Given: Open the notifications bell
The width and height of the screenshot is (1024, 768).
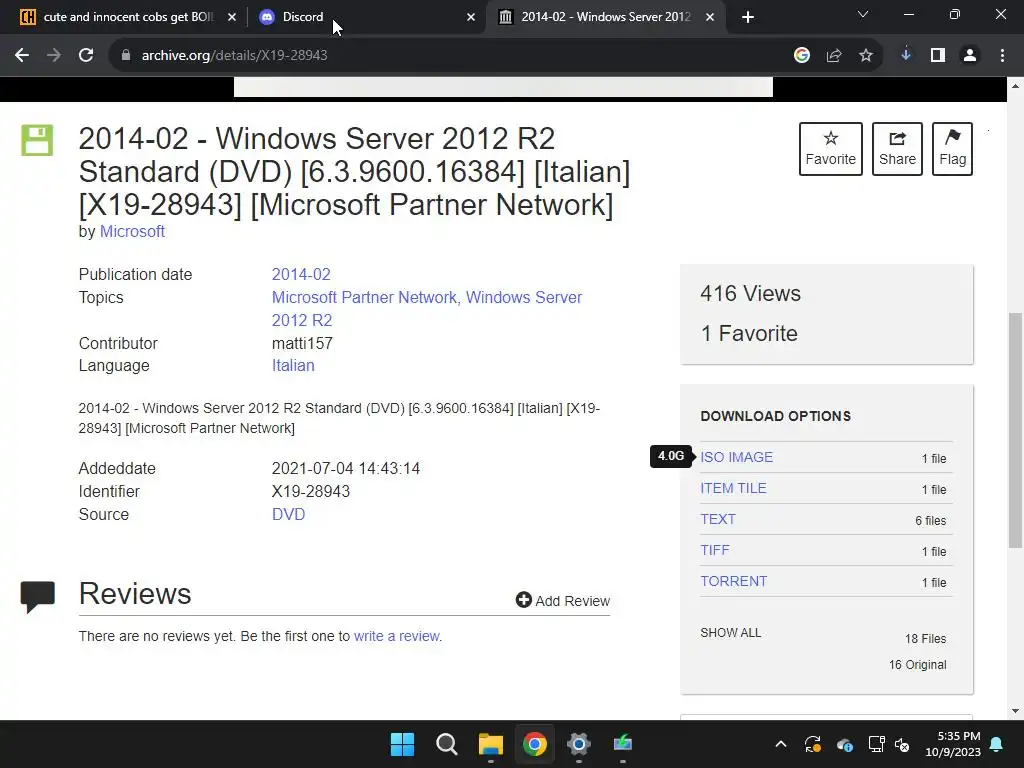Looking at the screenshot, I should point(997,744).
